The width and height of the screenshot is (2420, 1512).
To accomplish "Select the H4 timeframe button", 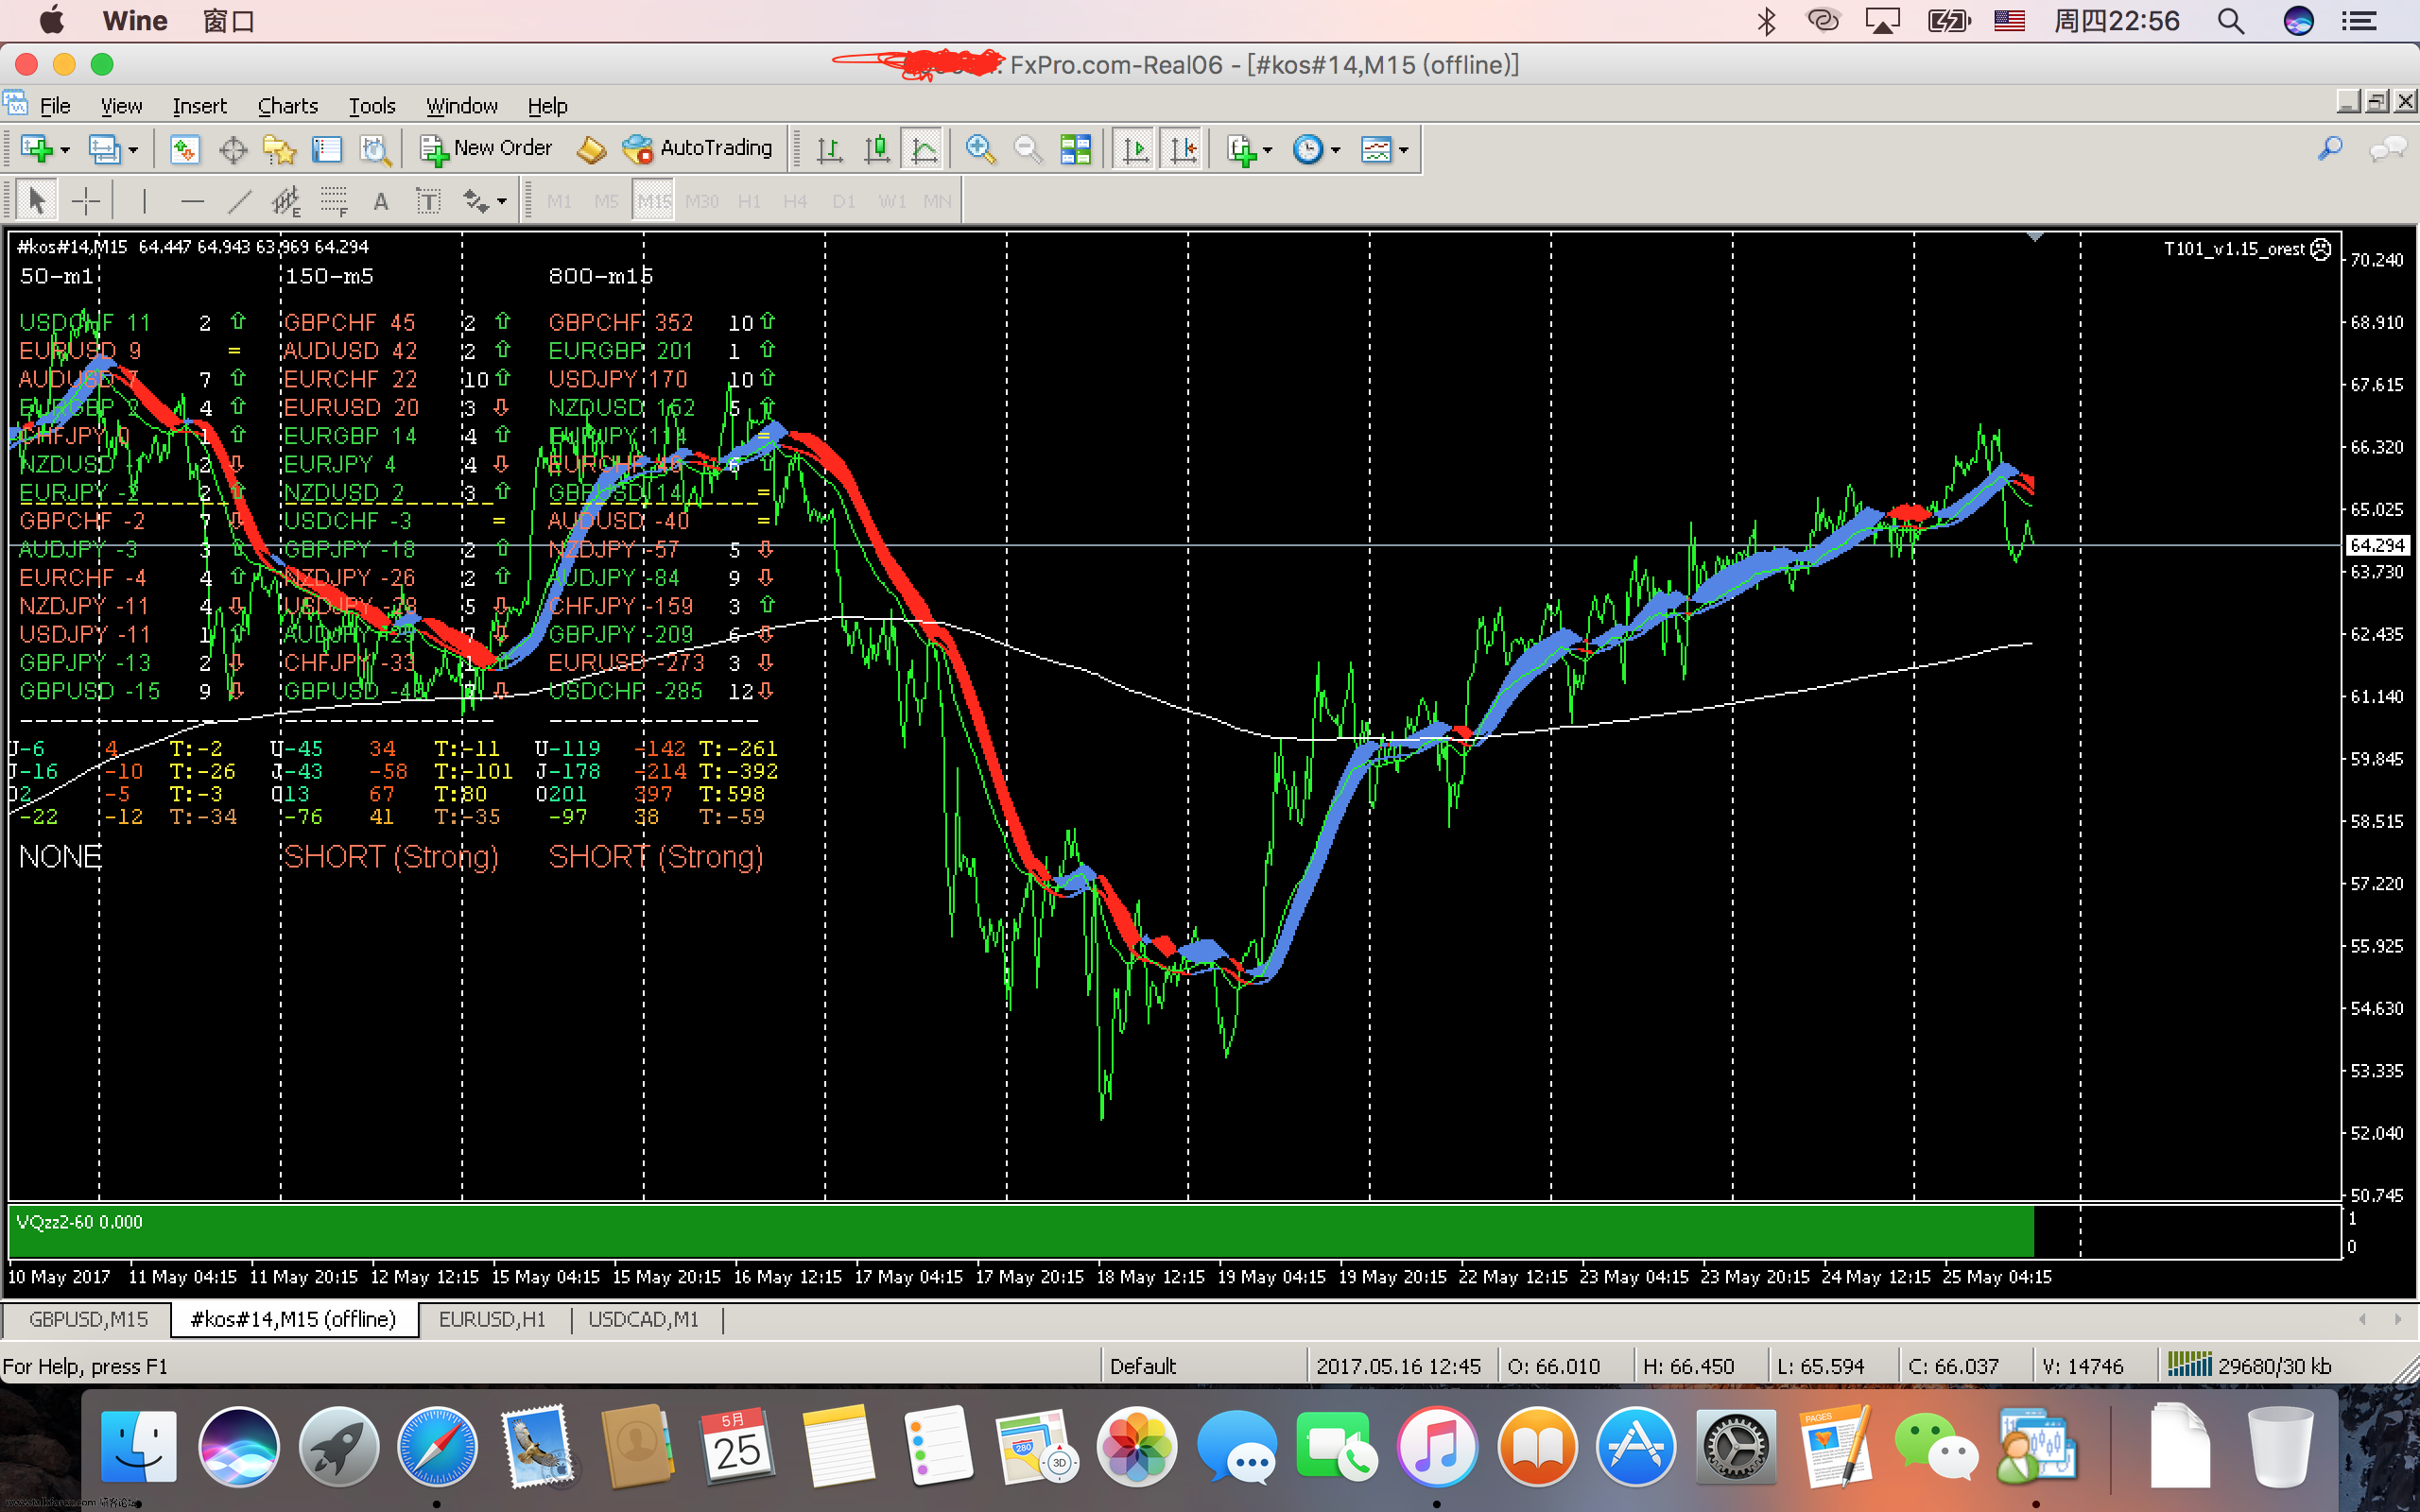I will 795,201.
